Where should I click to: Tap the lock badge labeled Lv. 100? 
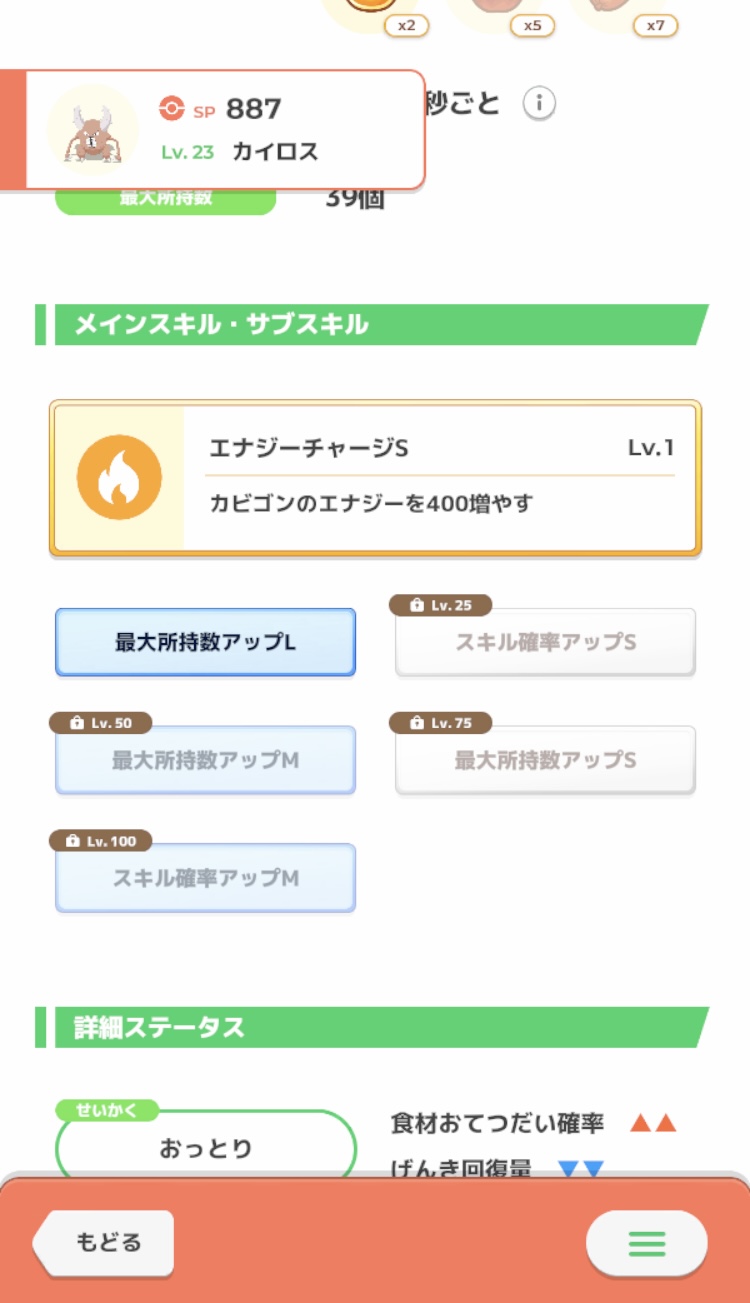(x=100, y=840)
